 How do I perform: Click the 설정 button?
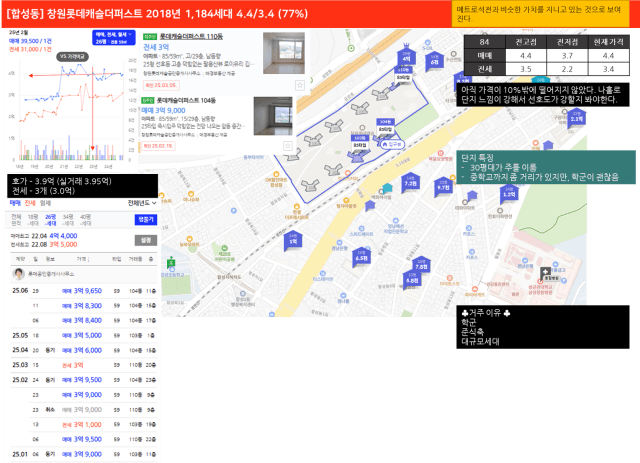tap(145, 240)
